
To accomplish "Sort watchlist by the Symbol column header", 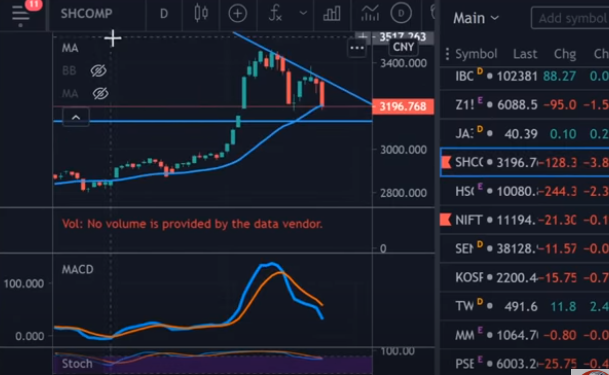I will (x=476, y=54).
